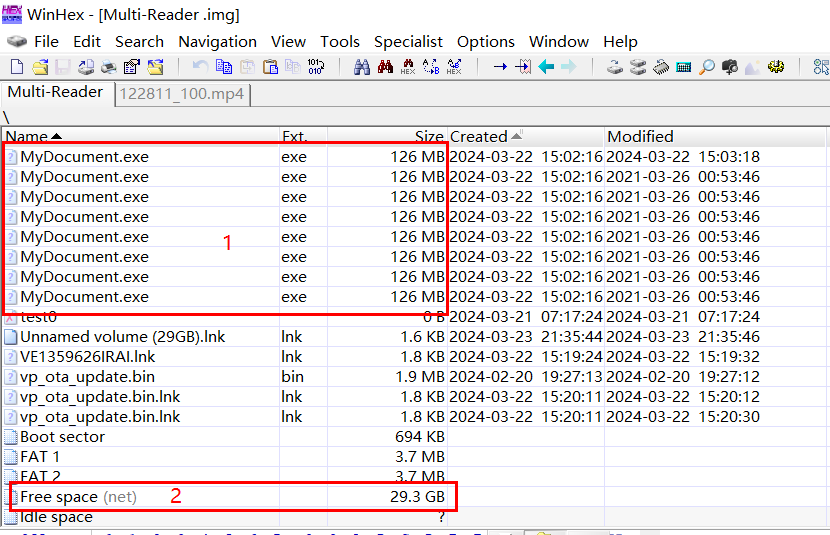
Task: Open the Edit menu
Action: [x=87, y=42]
